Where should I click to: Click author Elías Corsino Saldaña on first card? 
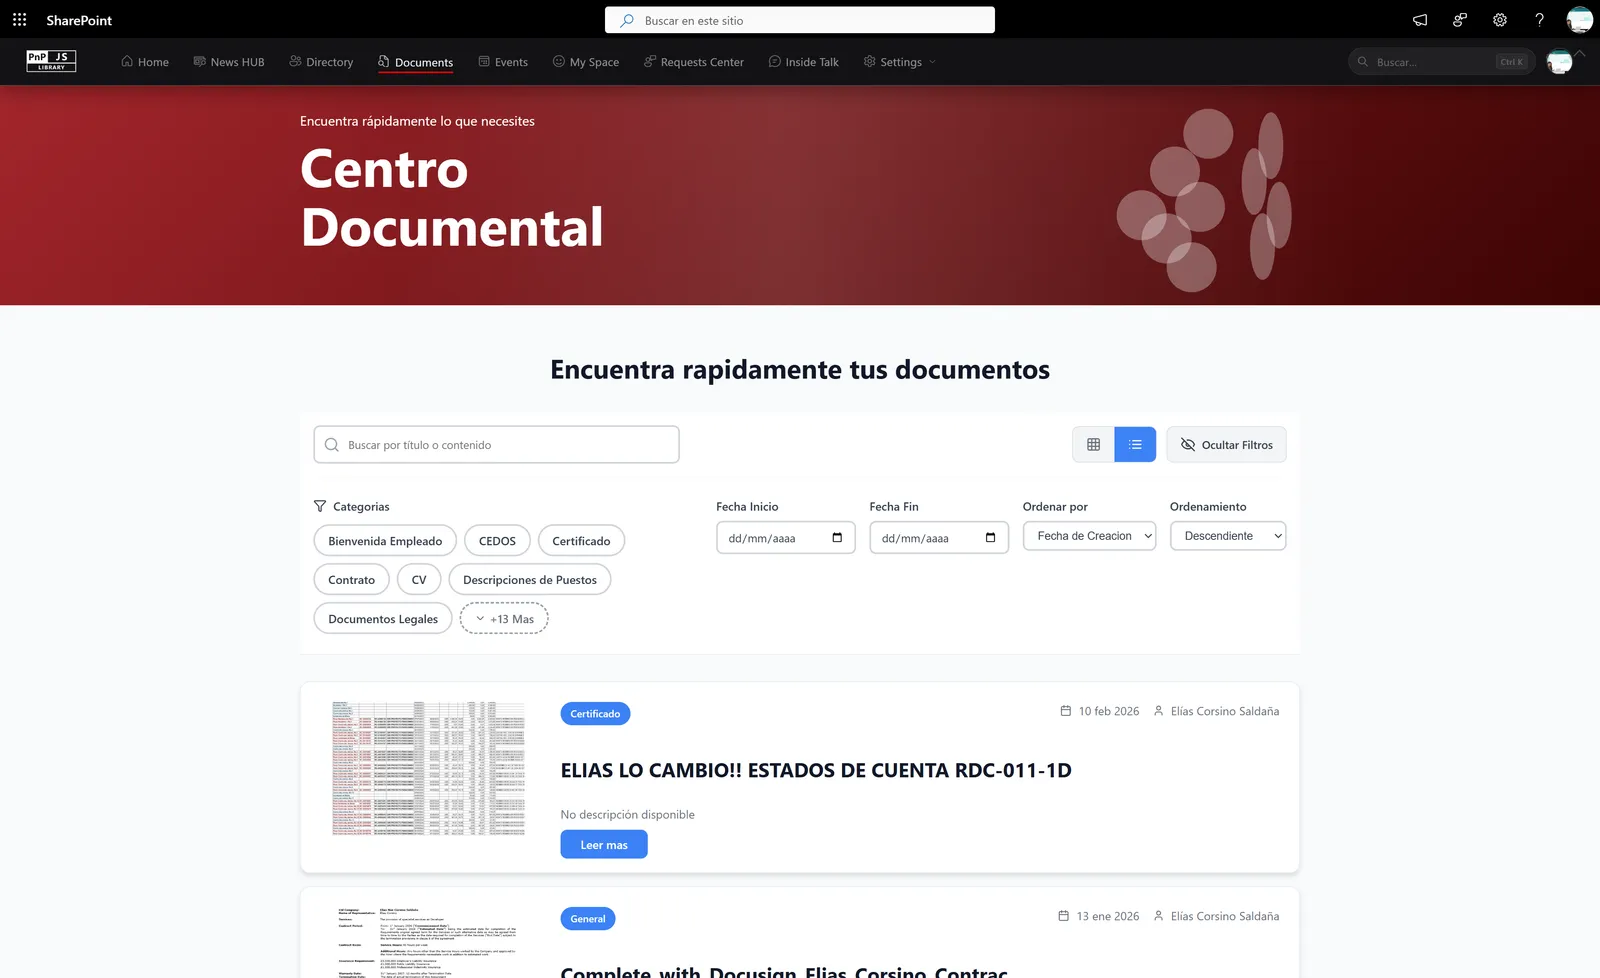(1225, 711)
